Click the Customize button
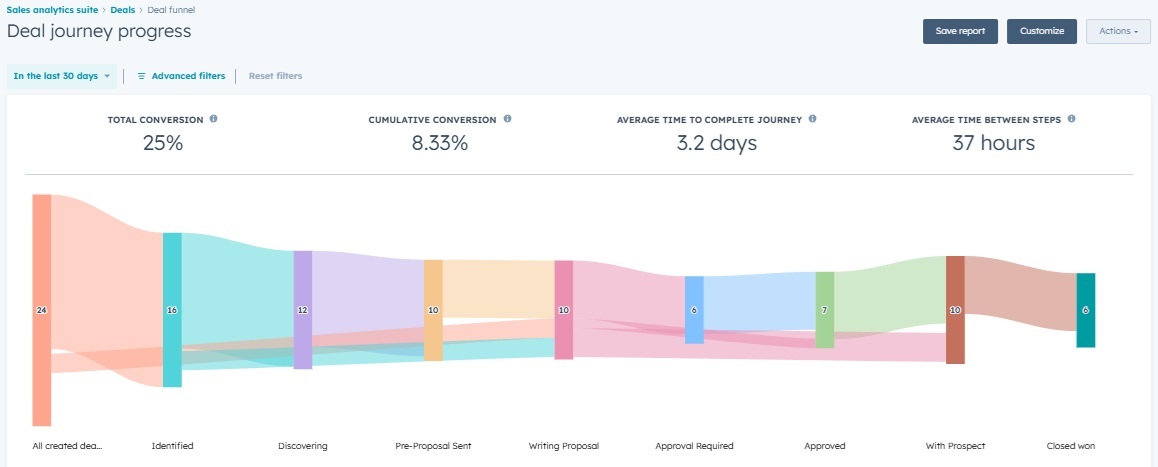 click(1041, 31)
